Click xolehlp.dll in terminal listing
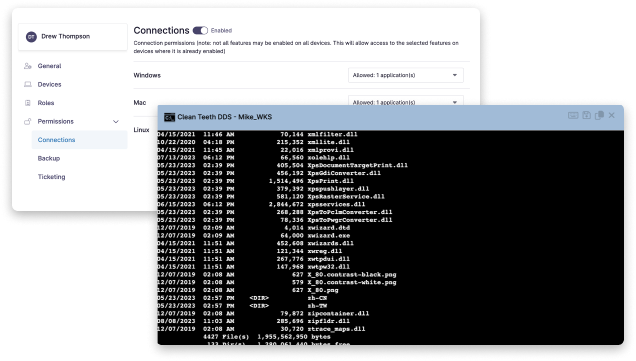 [x=329, y=158]
